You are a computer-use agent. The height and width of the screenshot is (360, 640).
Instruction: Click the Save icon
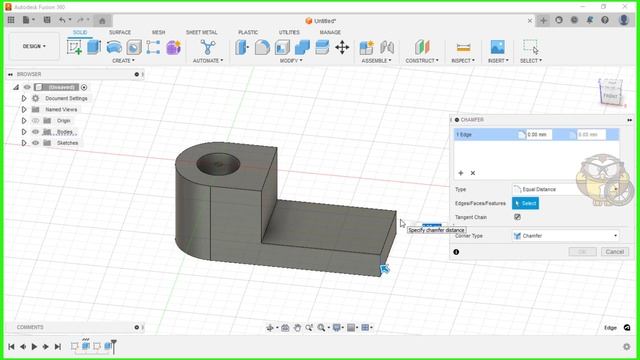click(47, 20)
